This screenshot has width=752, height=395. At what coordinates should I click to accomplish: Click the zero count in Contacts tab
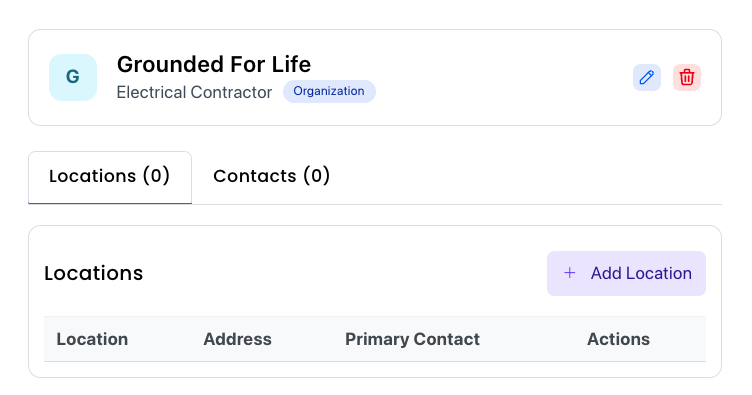[317, 175]
